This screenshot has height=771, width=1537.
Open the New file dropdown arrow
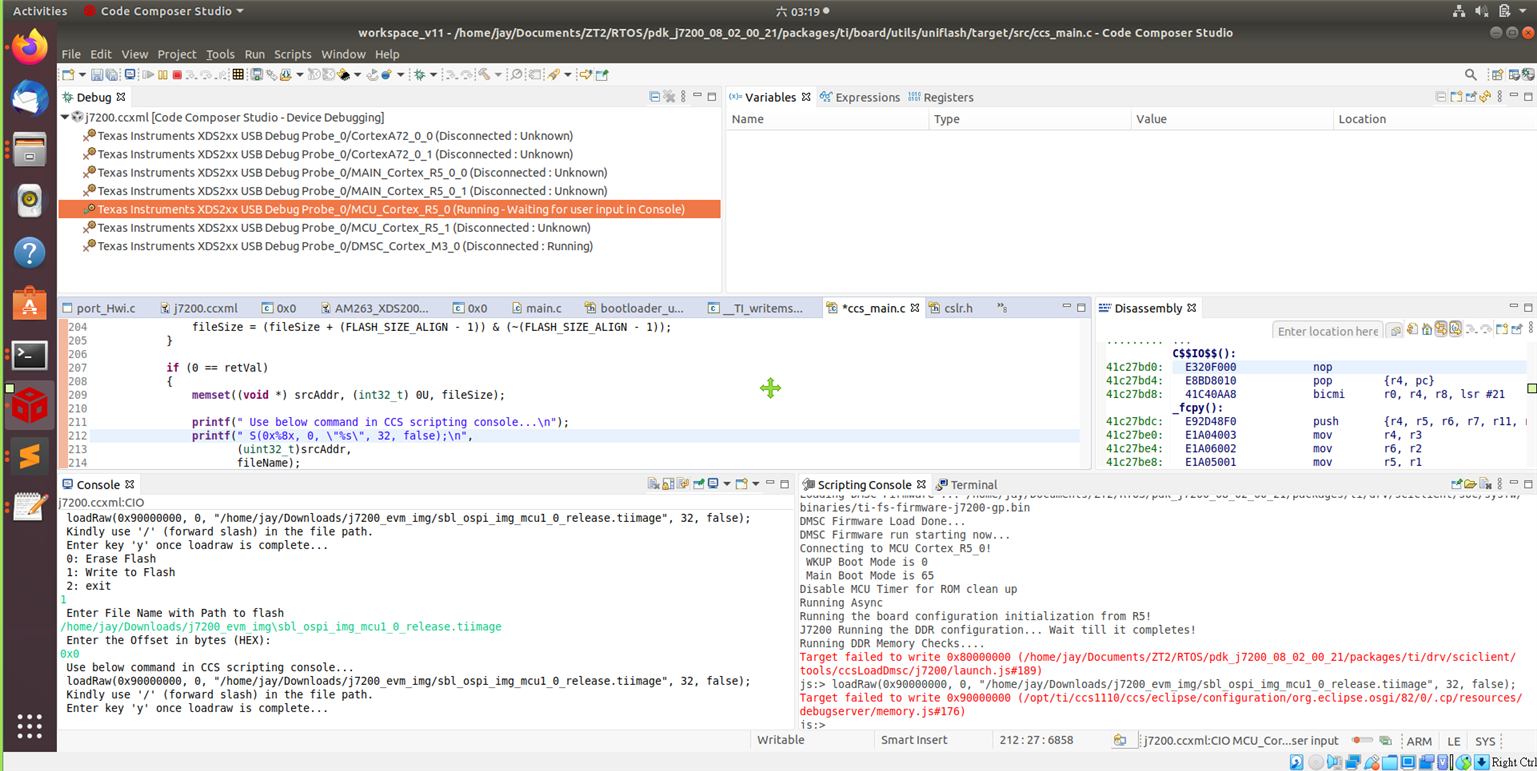82,75
